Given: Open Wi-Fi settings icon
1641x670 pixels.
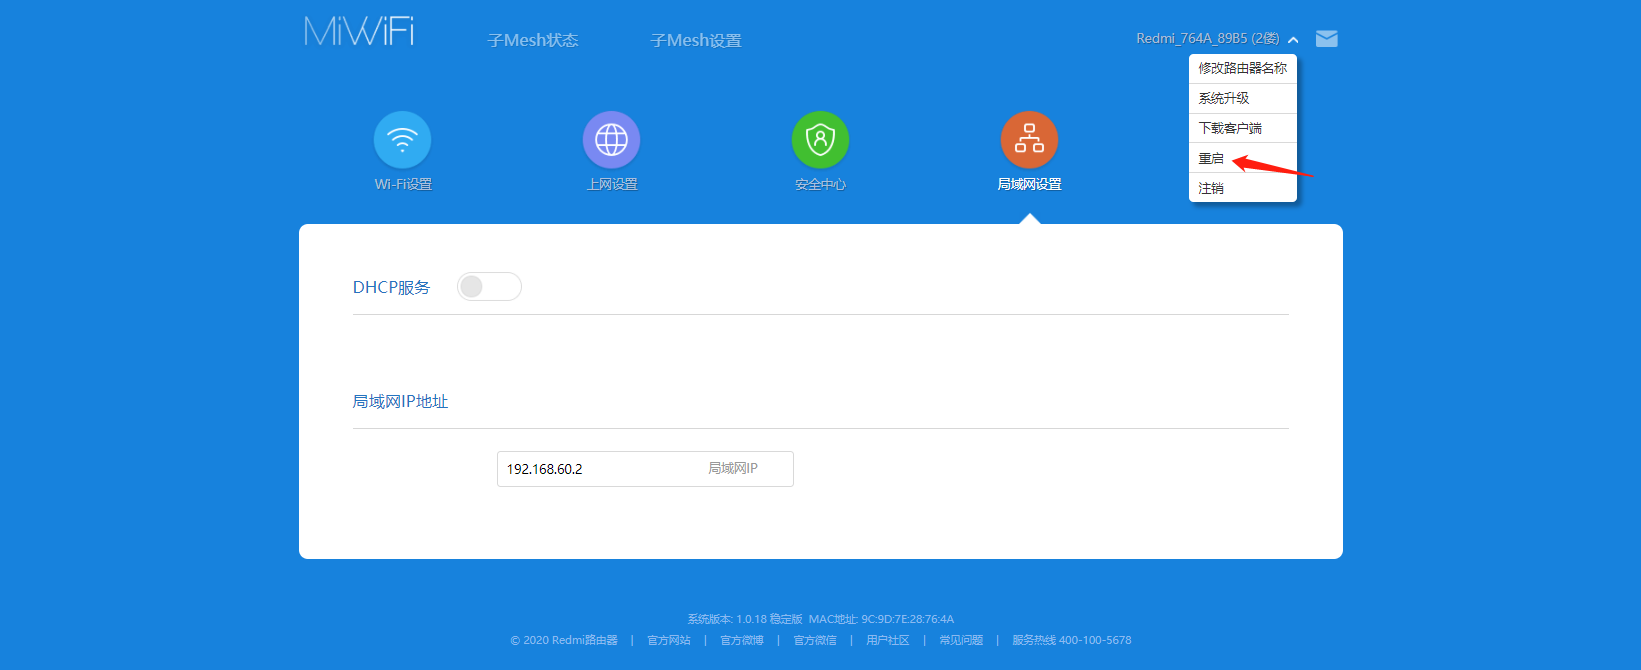Looking at the screenshot, I should (403, 140).
